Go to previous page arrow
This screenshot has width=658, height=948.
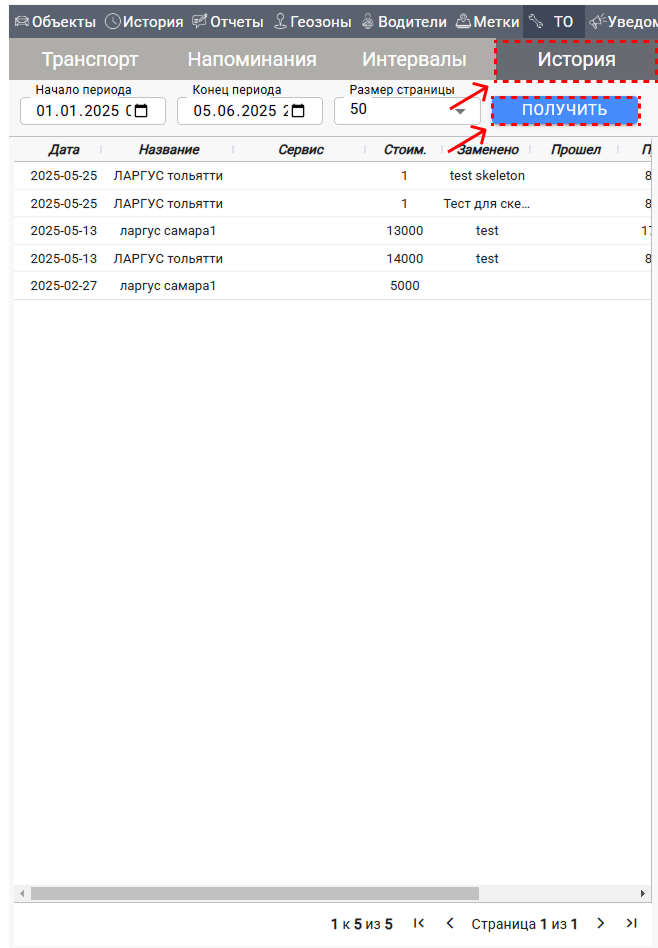click(x=450, y=923)
